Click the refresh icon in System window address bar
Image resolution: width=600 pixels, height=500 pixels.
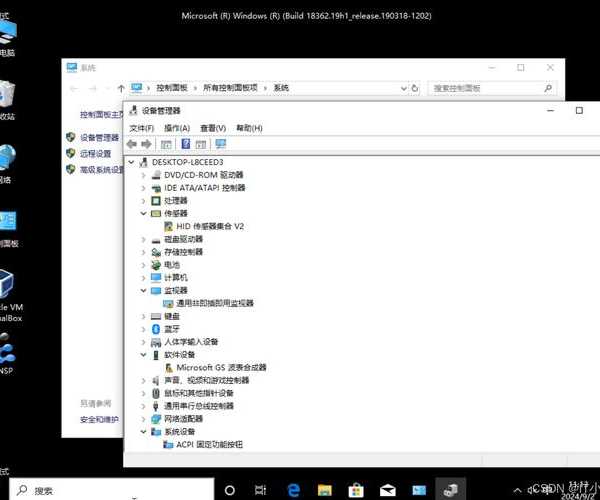[x=415, y=88]
